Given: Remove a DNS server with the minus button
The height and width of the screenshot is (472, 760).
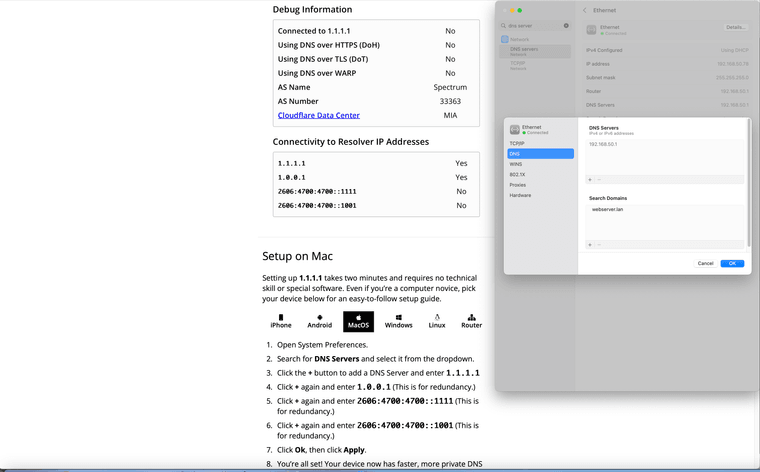Looking at the screenshot, I should [599, 179].
